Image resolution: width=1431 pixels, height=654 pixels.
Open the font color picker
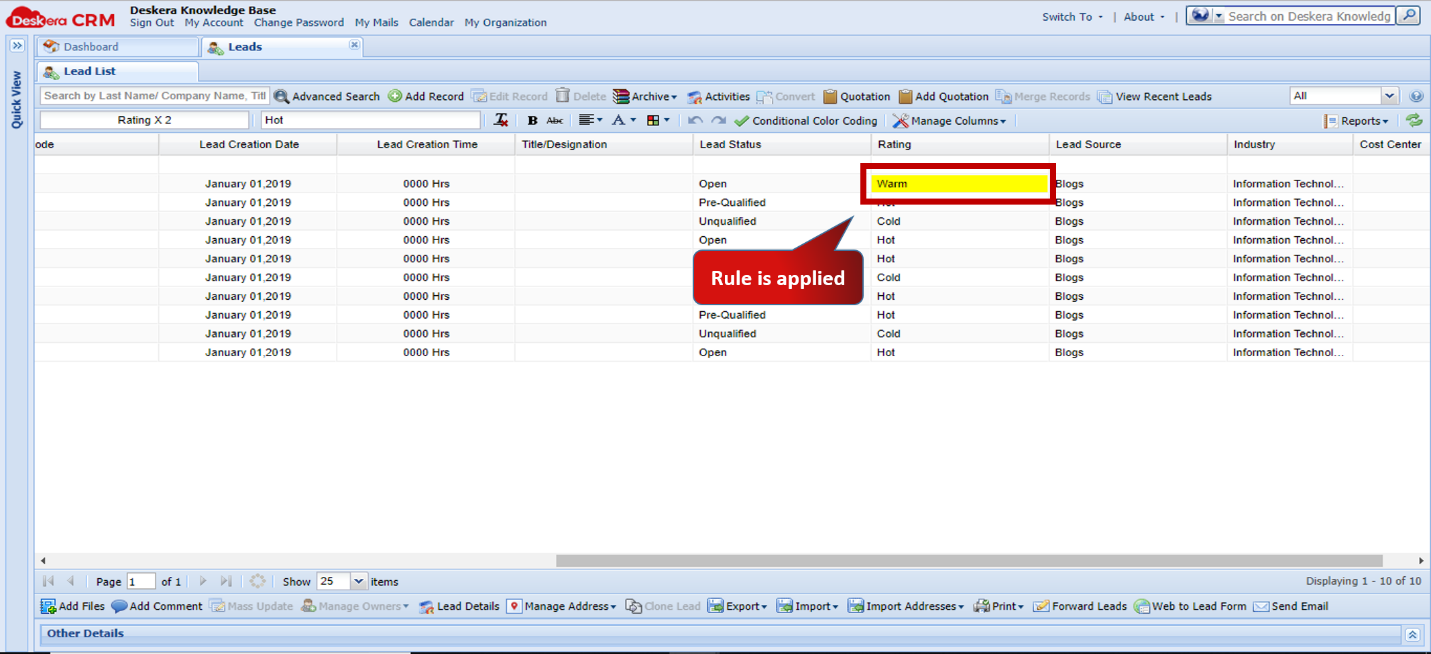point(620,120)
